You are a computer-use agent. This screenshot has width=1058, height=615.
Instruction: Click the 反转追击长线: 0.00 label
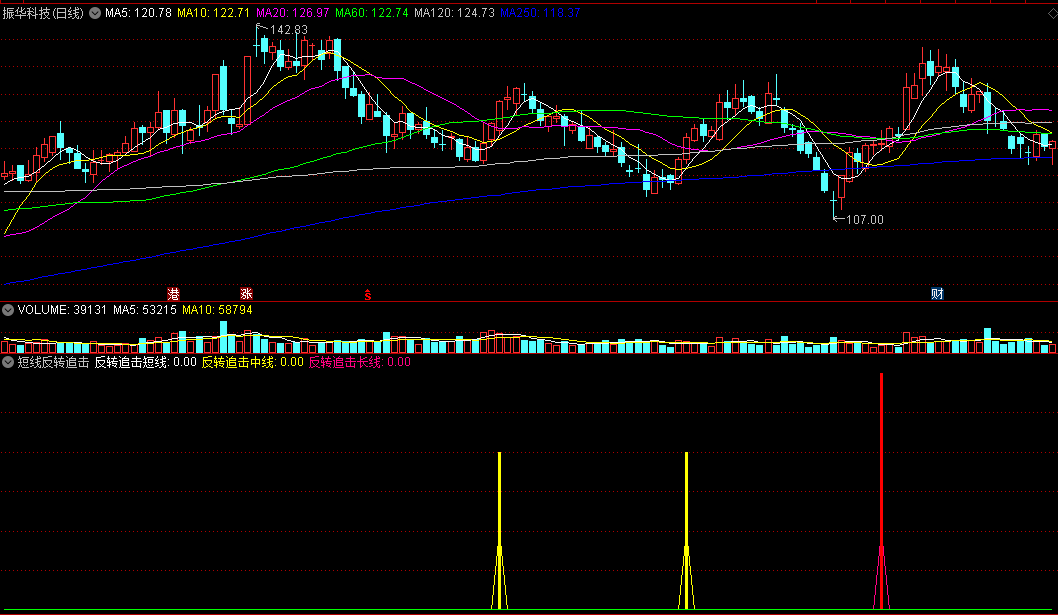point(360,362)
